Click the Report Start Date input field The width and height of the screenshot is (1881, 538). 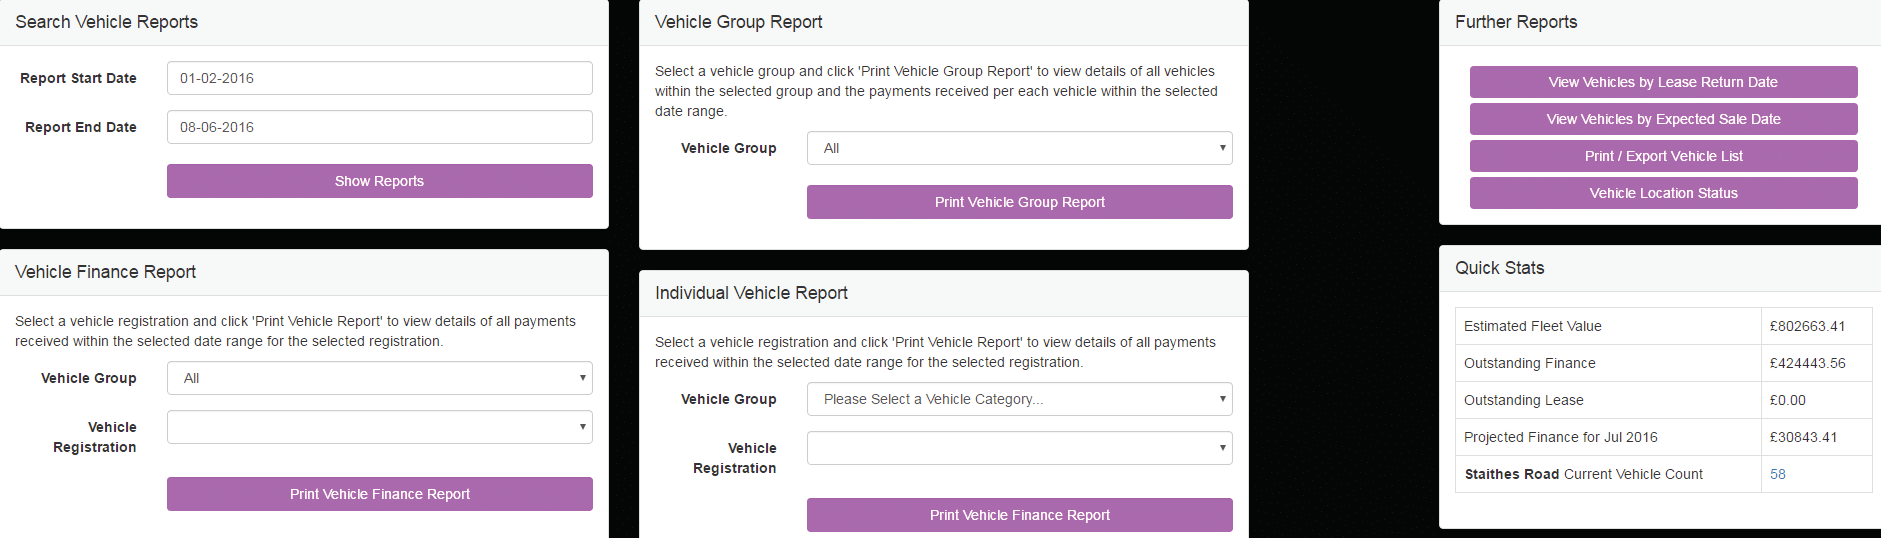[379, 78]
